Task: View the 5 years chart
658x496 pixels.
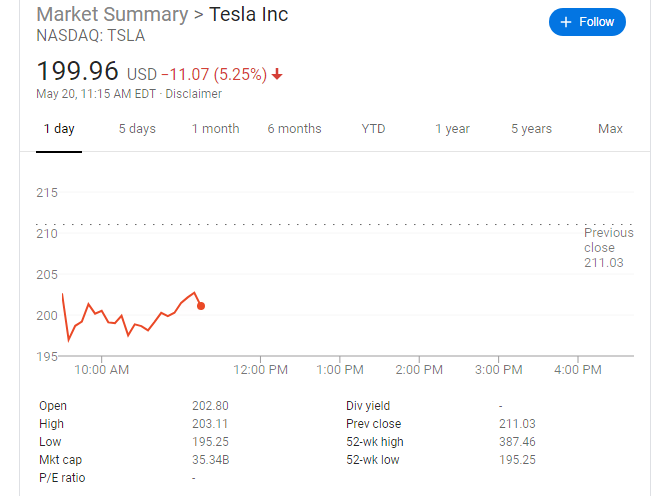Action: tap(531, 129)
